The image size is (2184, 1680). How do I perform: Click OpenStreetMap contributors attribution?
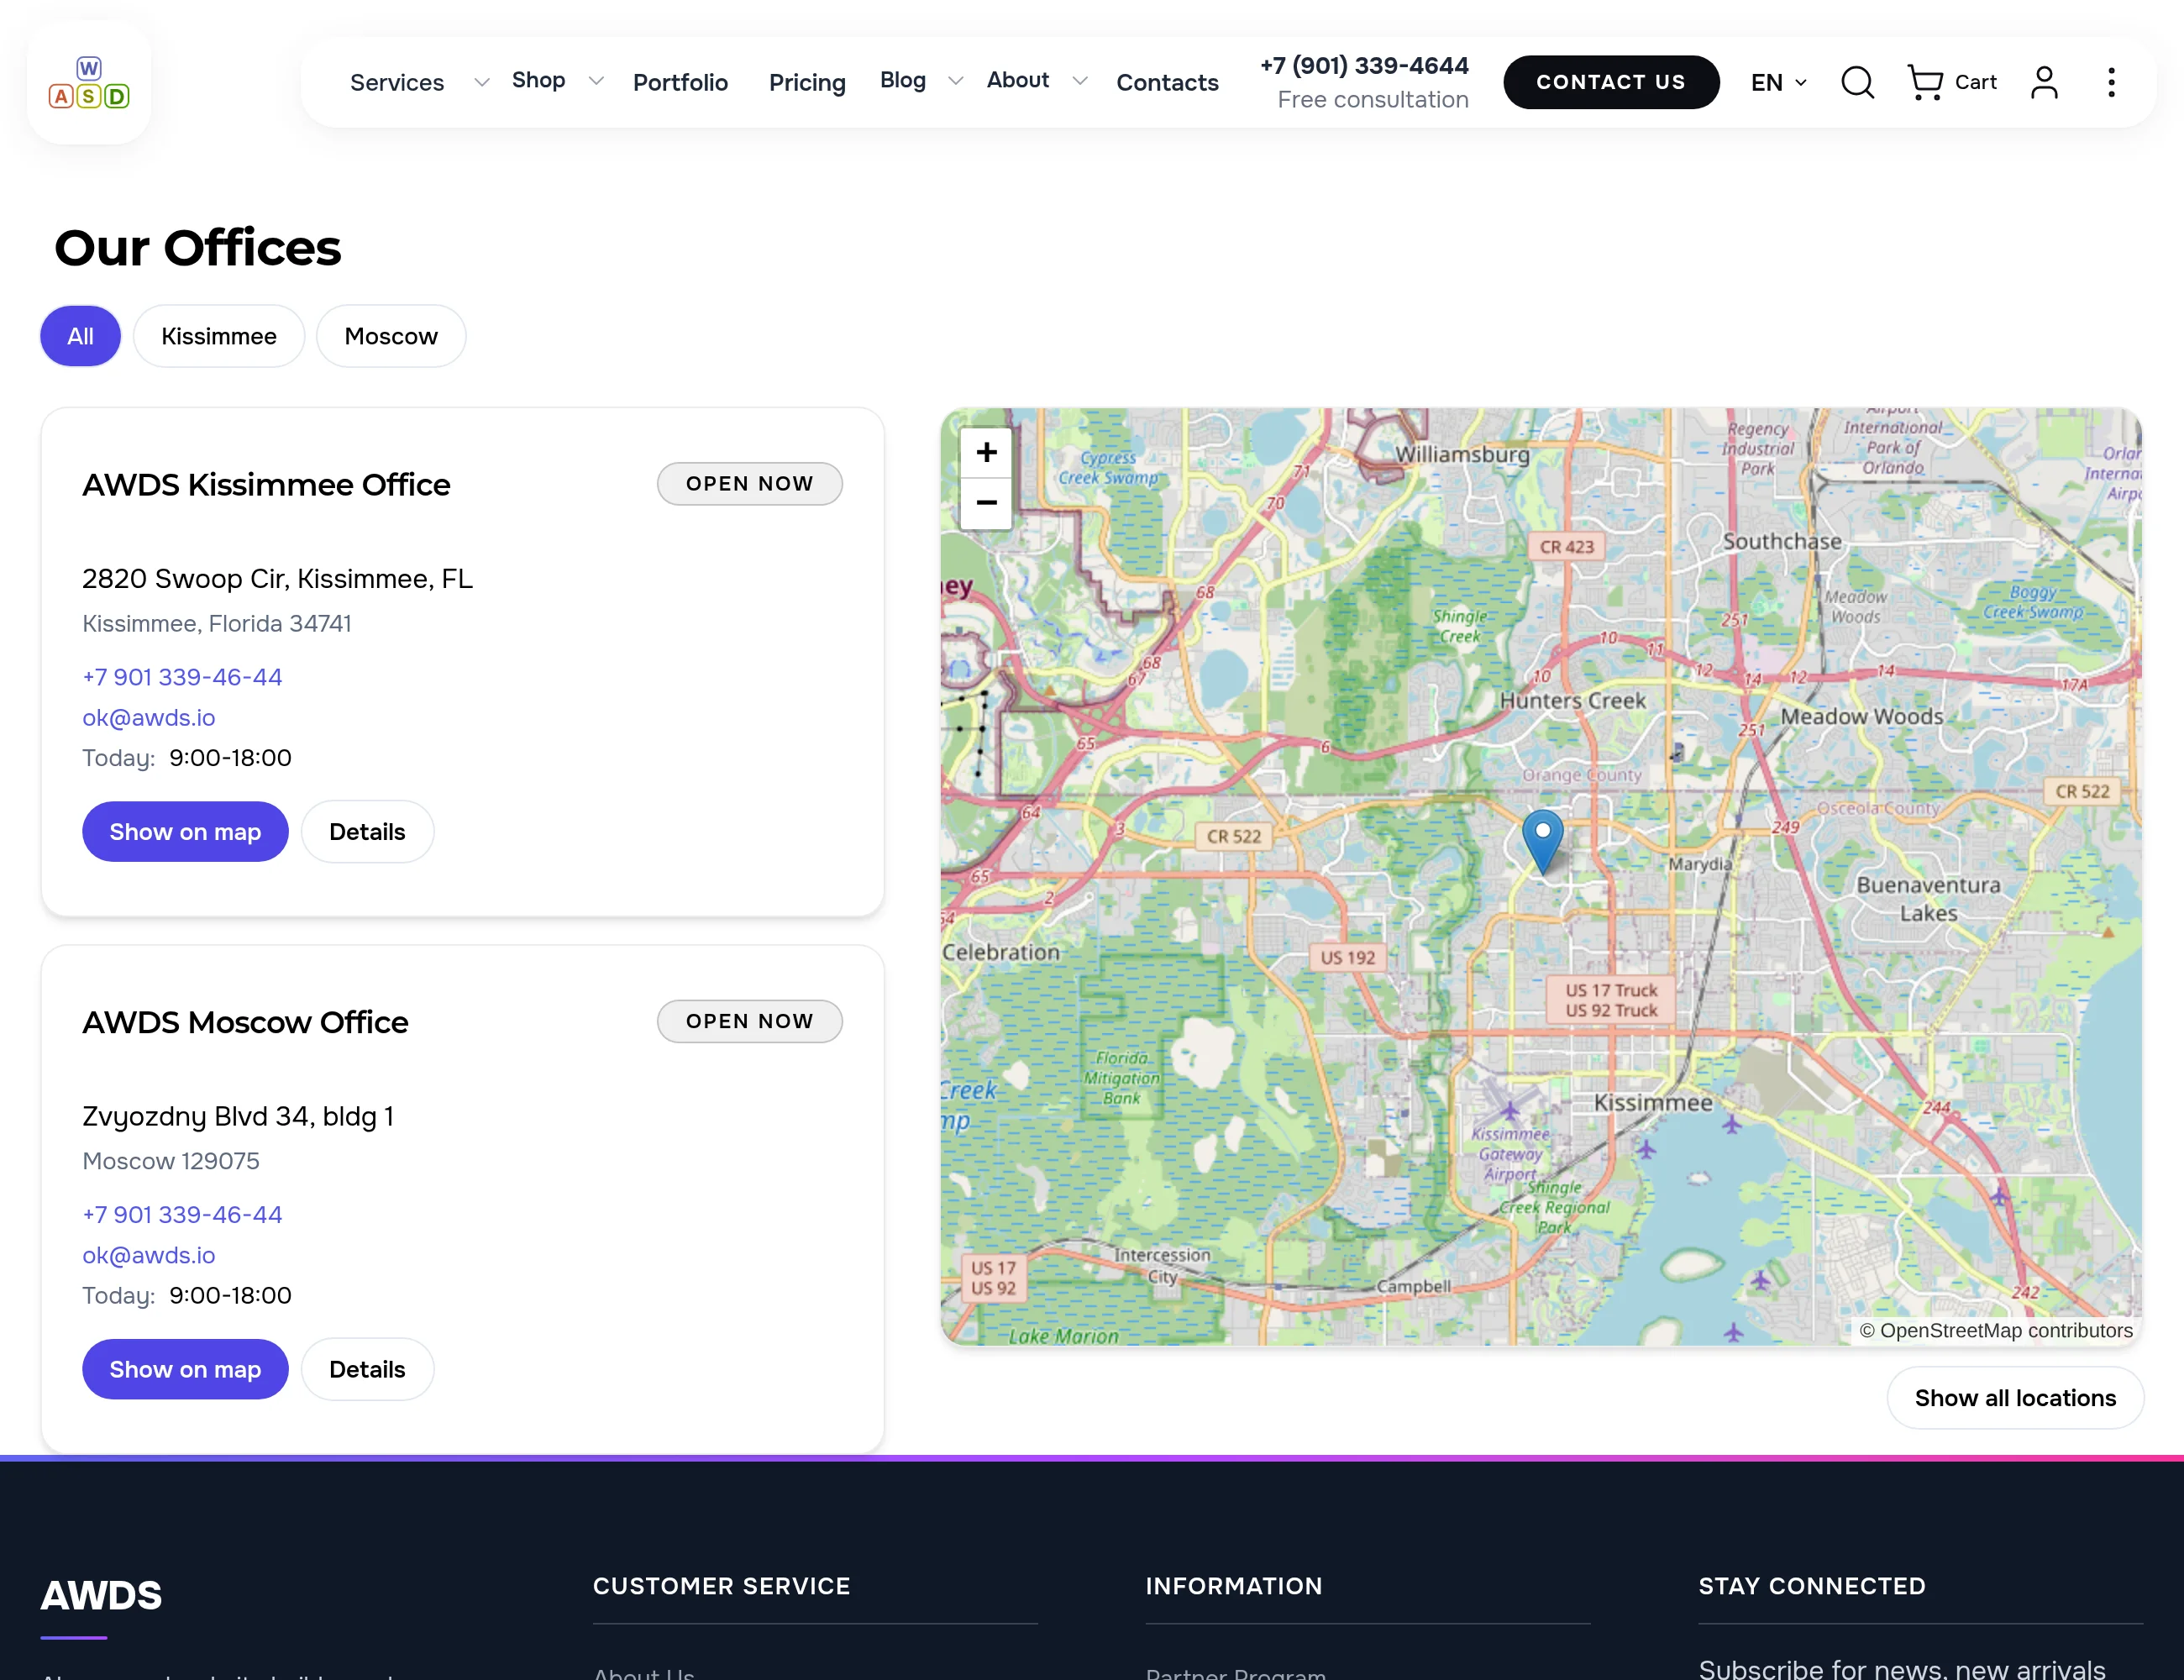[x=1996, y=1330]
